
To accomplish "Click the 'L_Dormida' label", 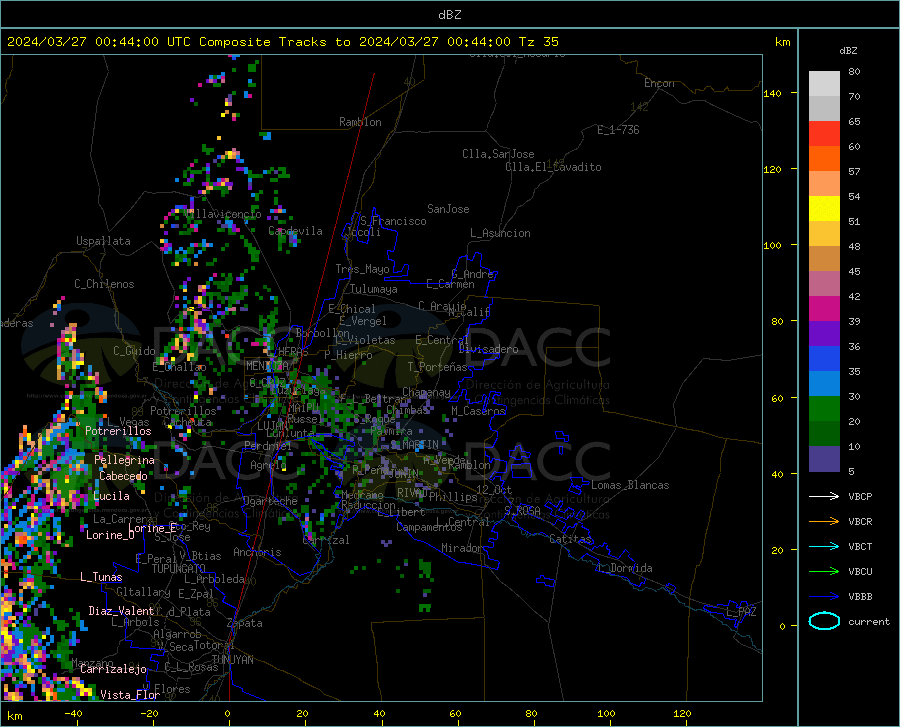I will pos(625,568).
